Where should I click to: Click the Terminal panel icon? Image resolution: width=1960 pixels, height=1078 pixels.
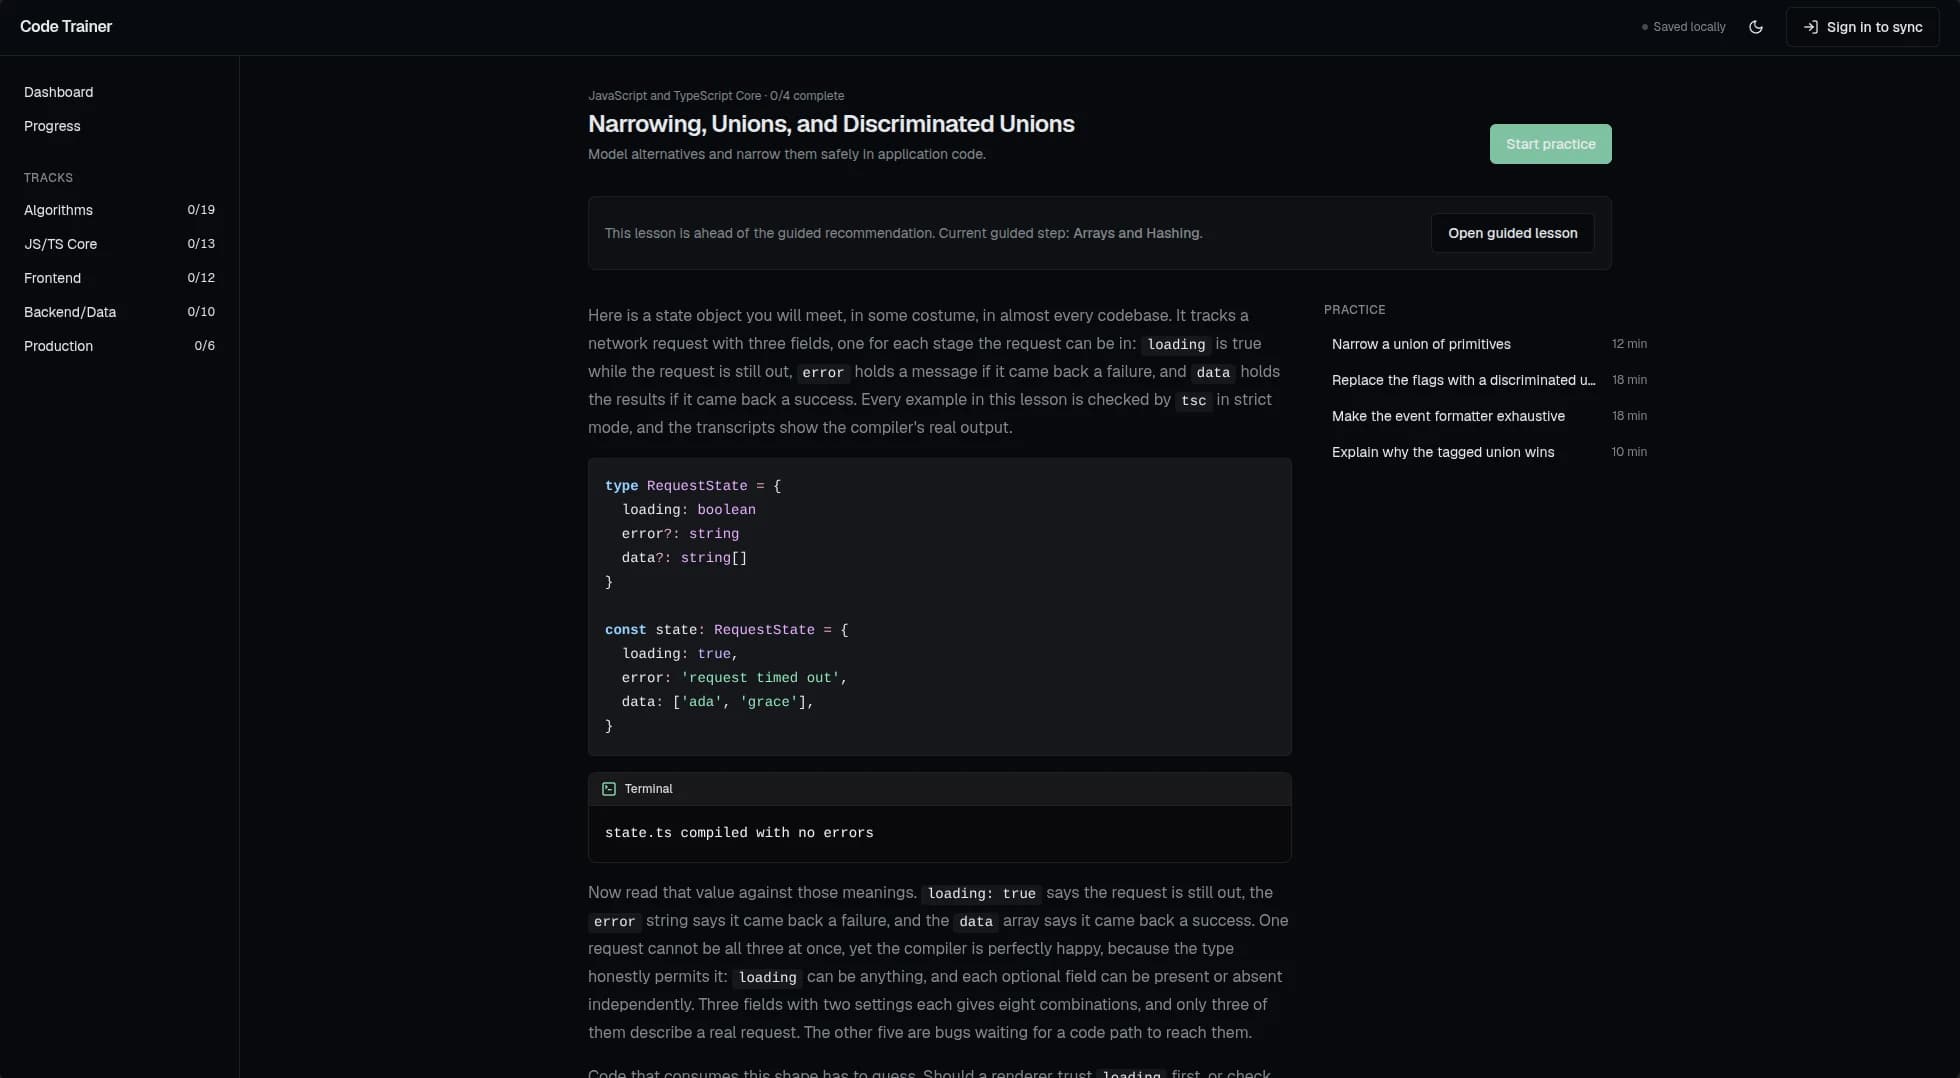pyautogui.click(x=609, y=789)
